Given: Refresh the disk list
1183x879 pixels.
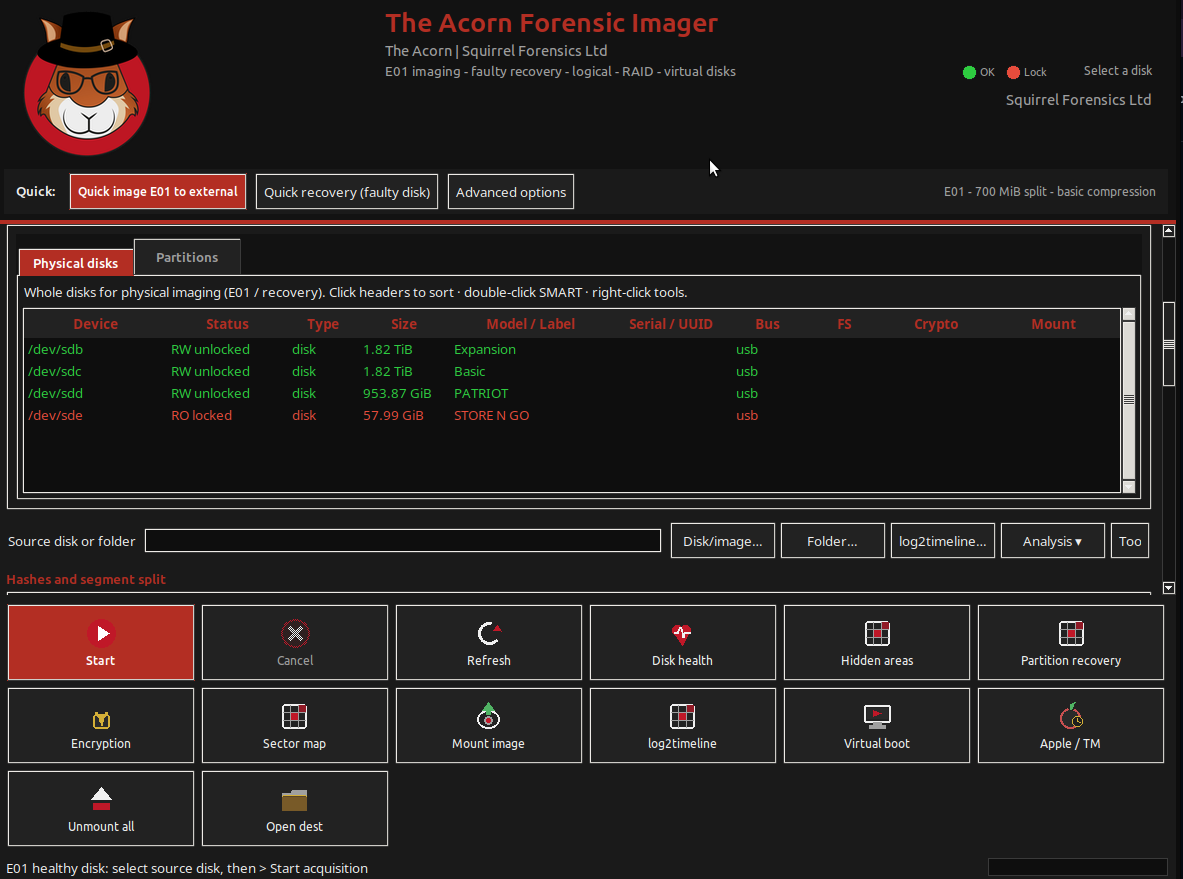Looking at the screenshot, I should tap(488, 642).
